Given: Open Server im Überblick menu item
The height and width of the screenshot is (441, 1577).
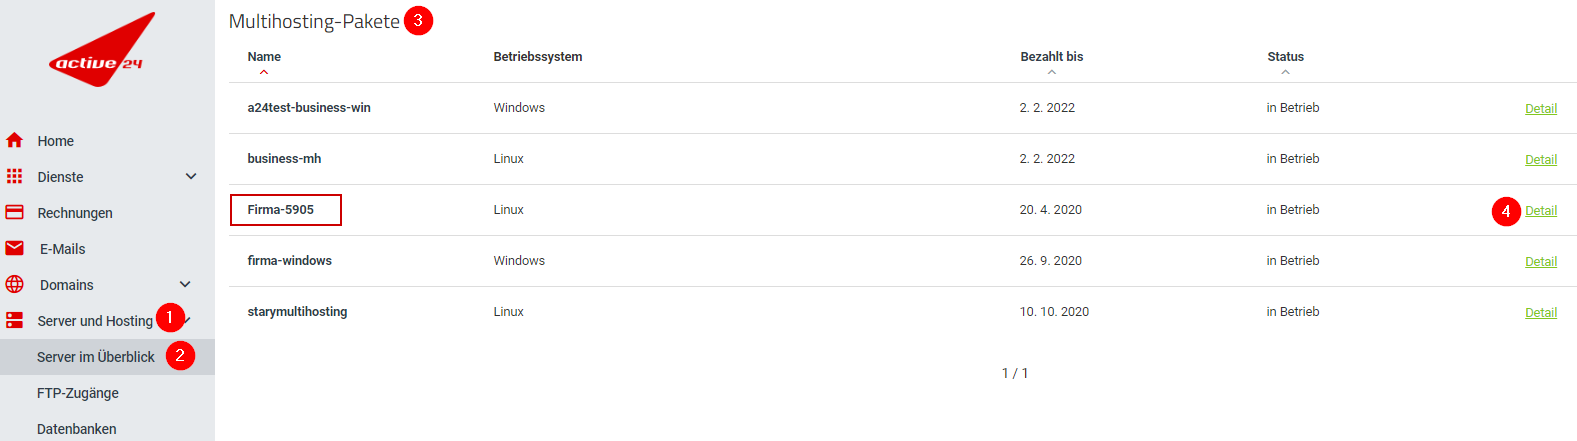Looking at the screenshot, I should point(96,357).
